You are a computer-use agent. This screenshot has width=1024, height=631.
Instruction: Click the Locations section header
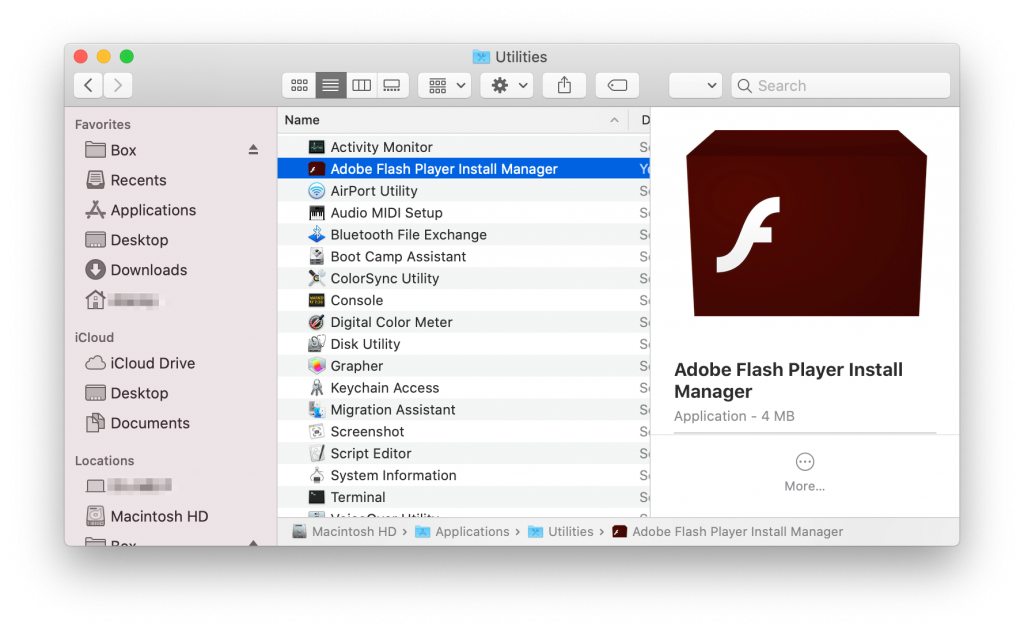104,461
